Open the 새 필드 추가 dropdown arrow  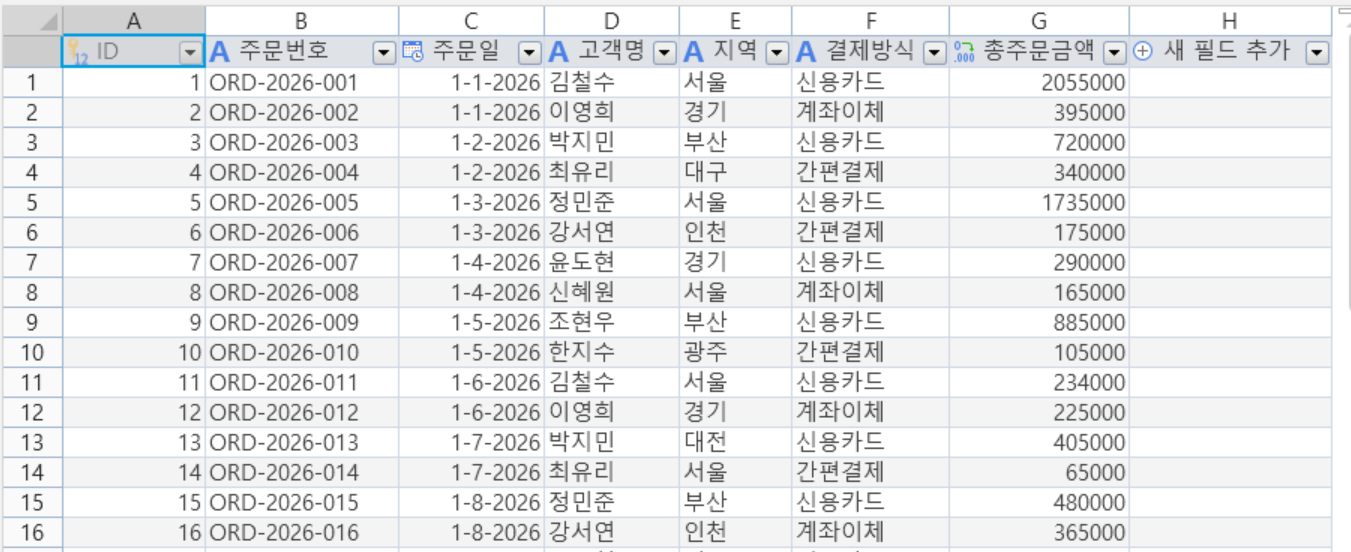coord(1317,53)
